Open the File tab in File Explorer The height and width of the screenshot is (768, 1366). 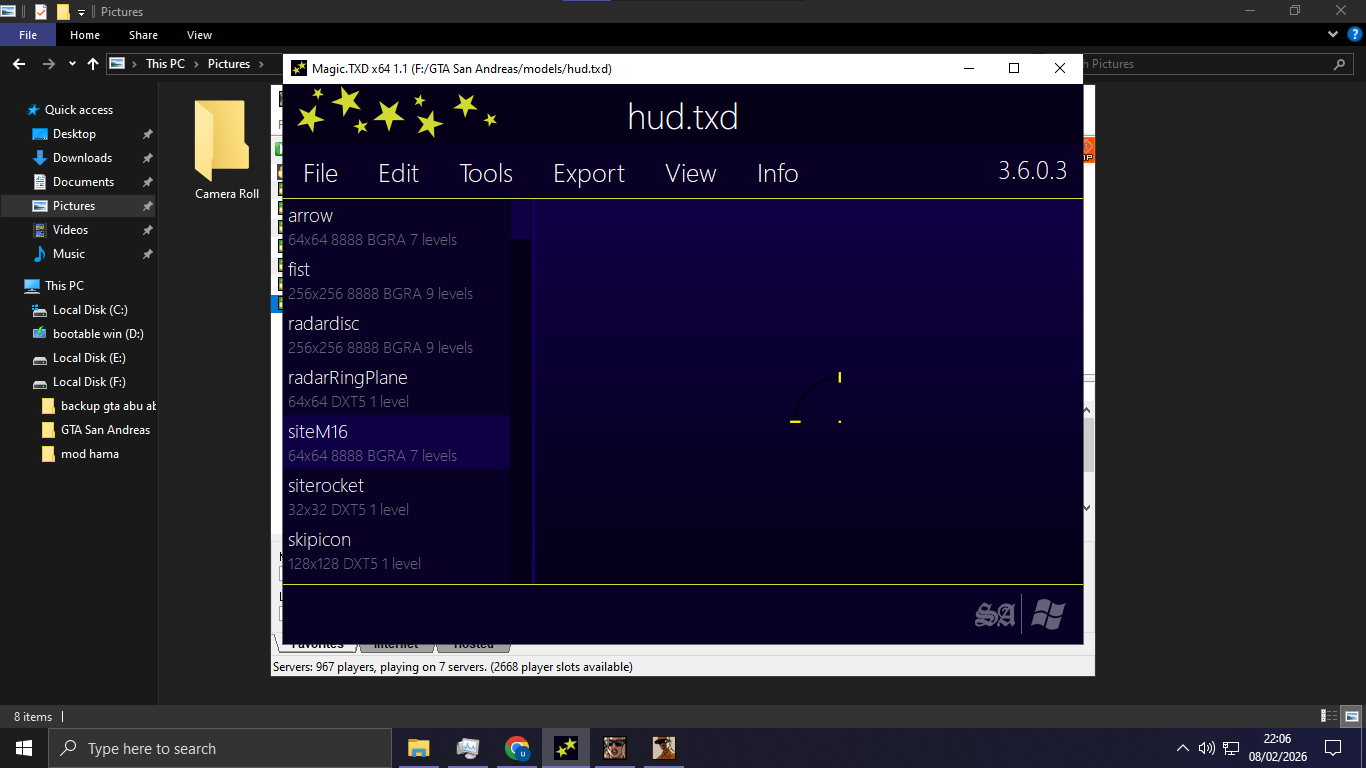(x=28, y=35)
